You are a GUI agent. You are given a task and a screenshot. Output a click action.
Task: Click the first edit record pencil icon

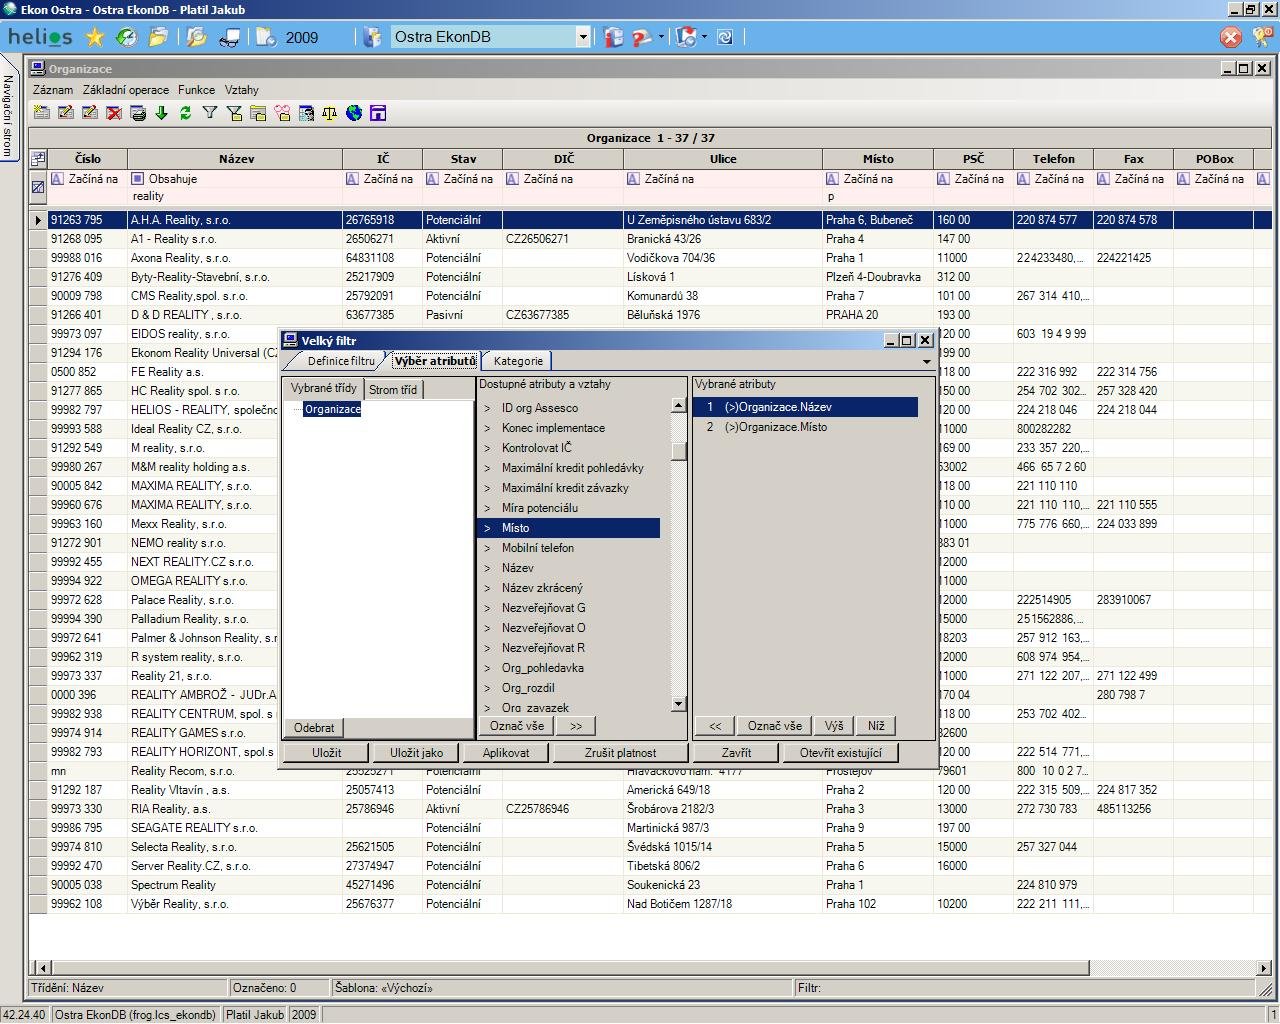[66, 113]
